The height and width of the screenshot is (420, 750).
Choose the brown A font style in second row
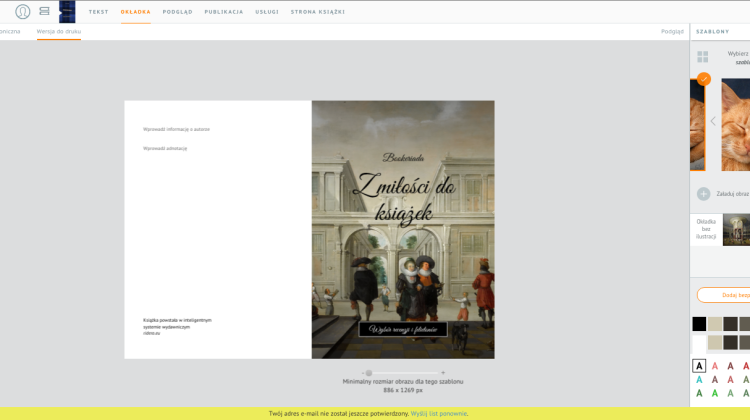[715, 380]
